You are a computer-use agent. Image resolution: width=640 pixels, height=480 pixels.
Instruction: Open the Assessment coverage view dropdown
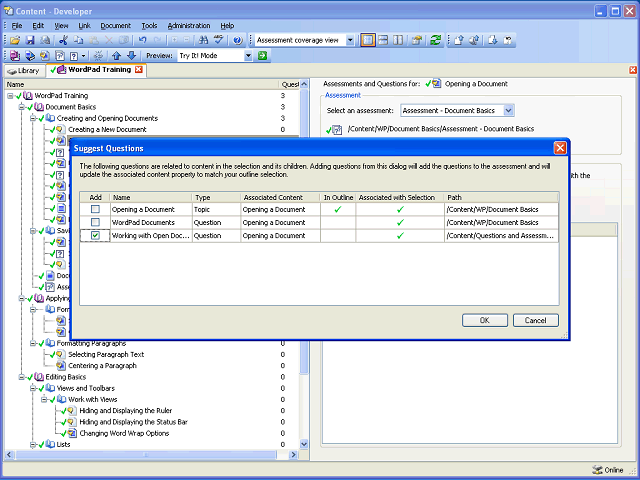pos(350,40)
